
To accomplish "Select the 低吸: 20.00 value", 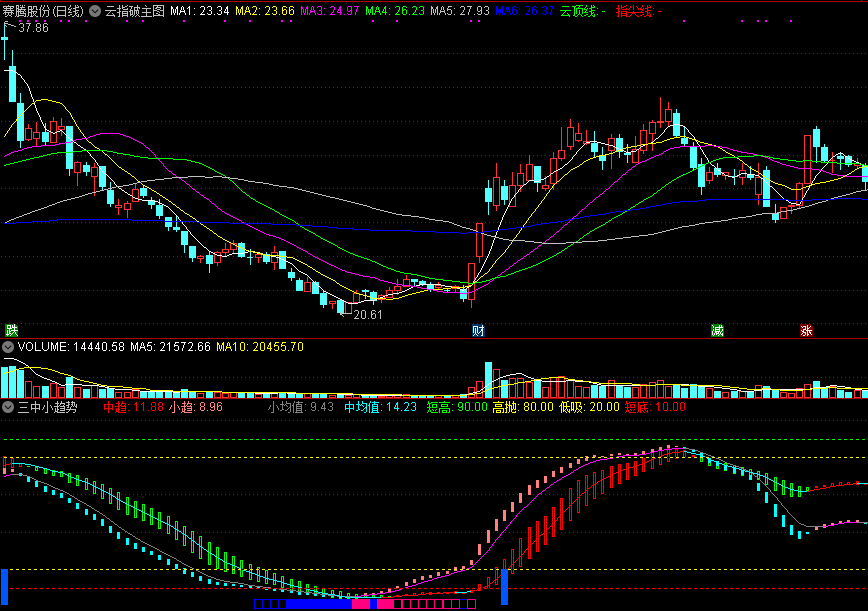I will tap(589, 407).
